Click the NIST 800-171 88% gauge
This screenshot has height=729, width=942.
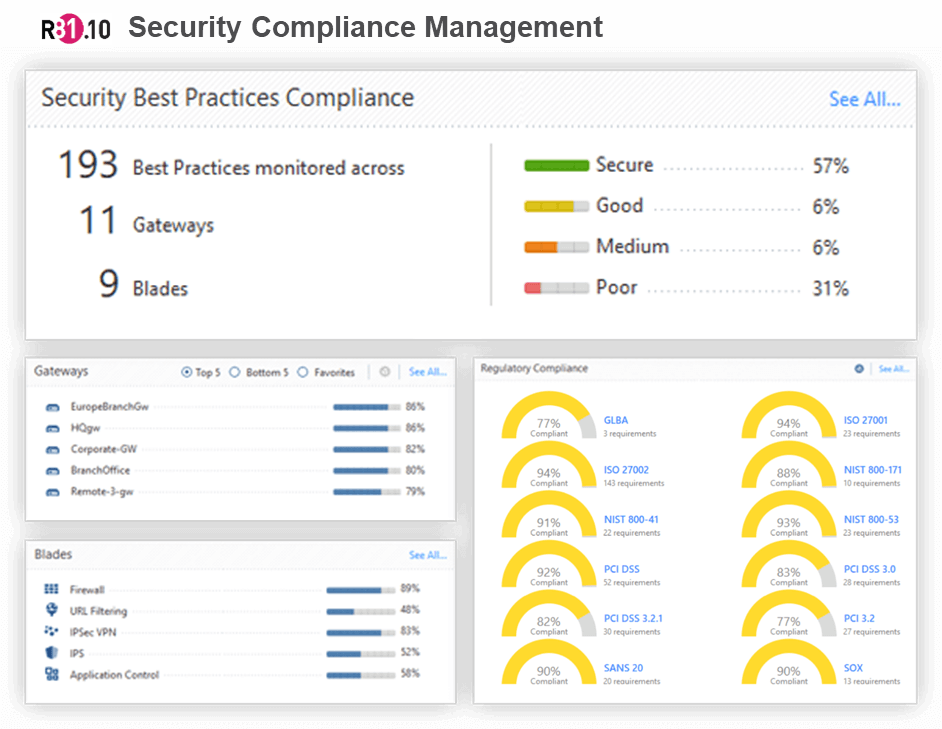[789, 465]
